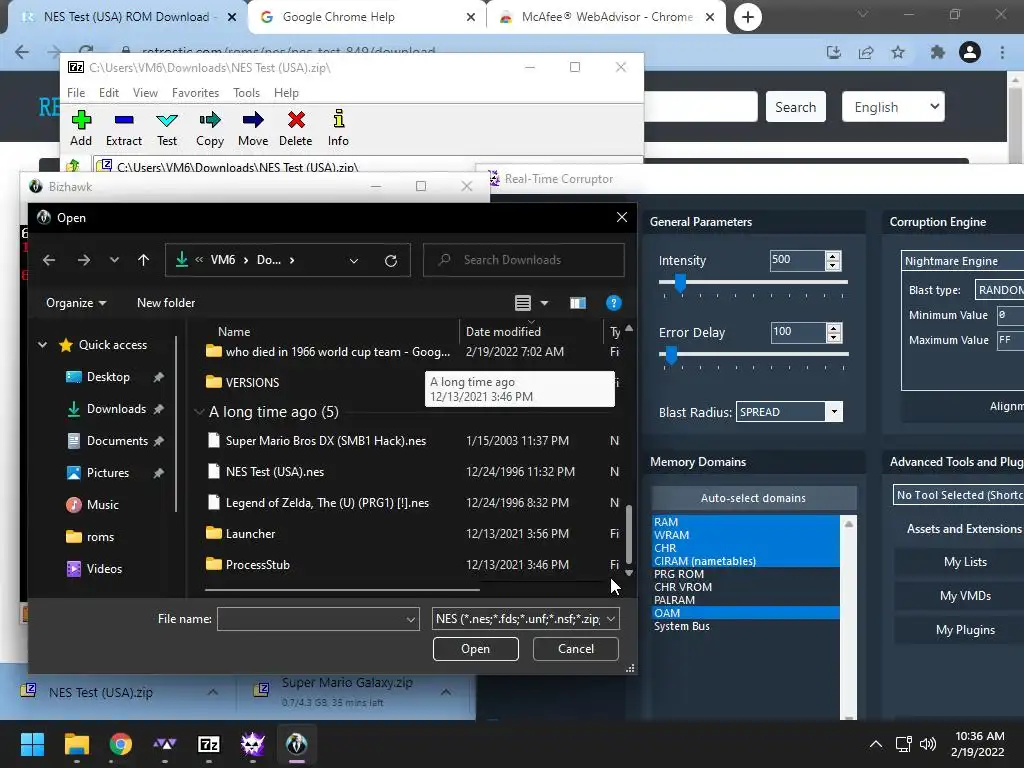
Task: Select NES Test (USA).nes file
Action: click(x=275, y=472)
